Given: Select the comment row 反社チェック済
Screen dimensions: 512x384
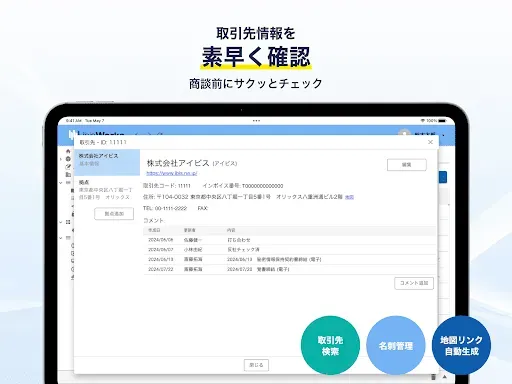Looking at the screenshot, I should point(289,250).
